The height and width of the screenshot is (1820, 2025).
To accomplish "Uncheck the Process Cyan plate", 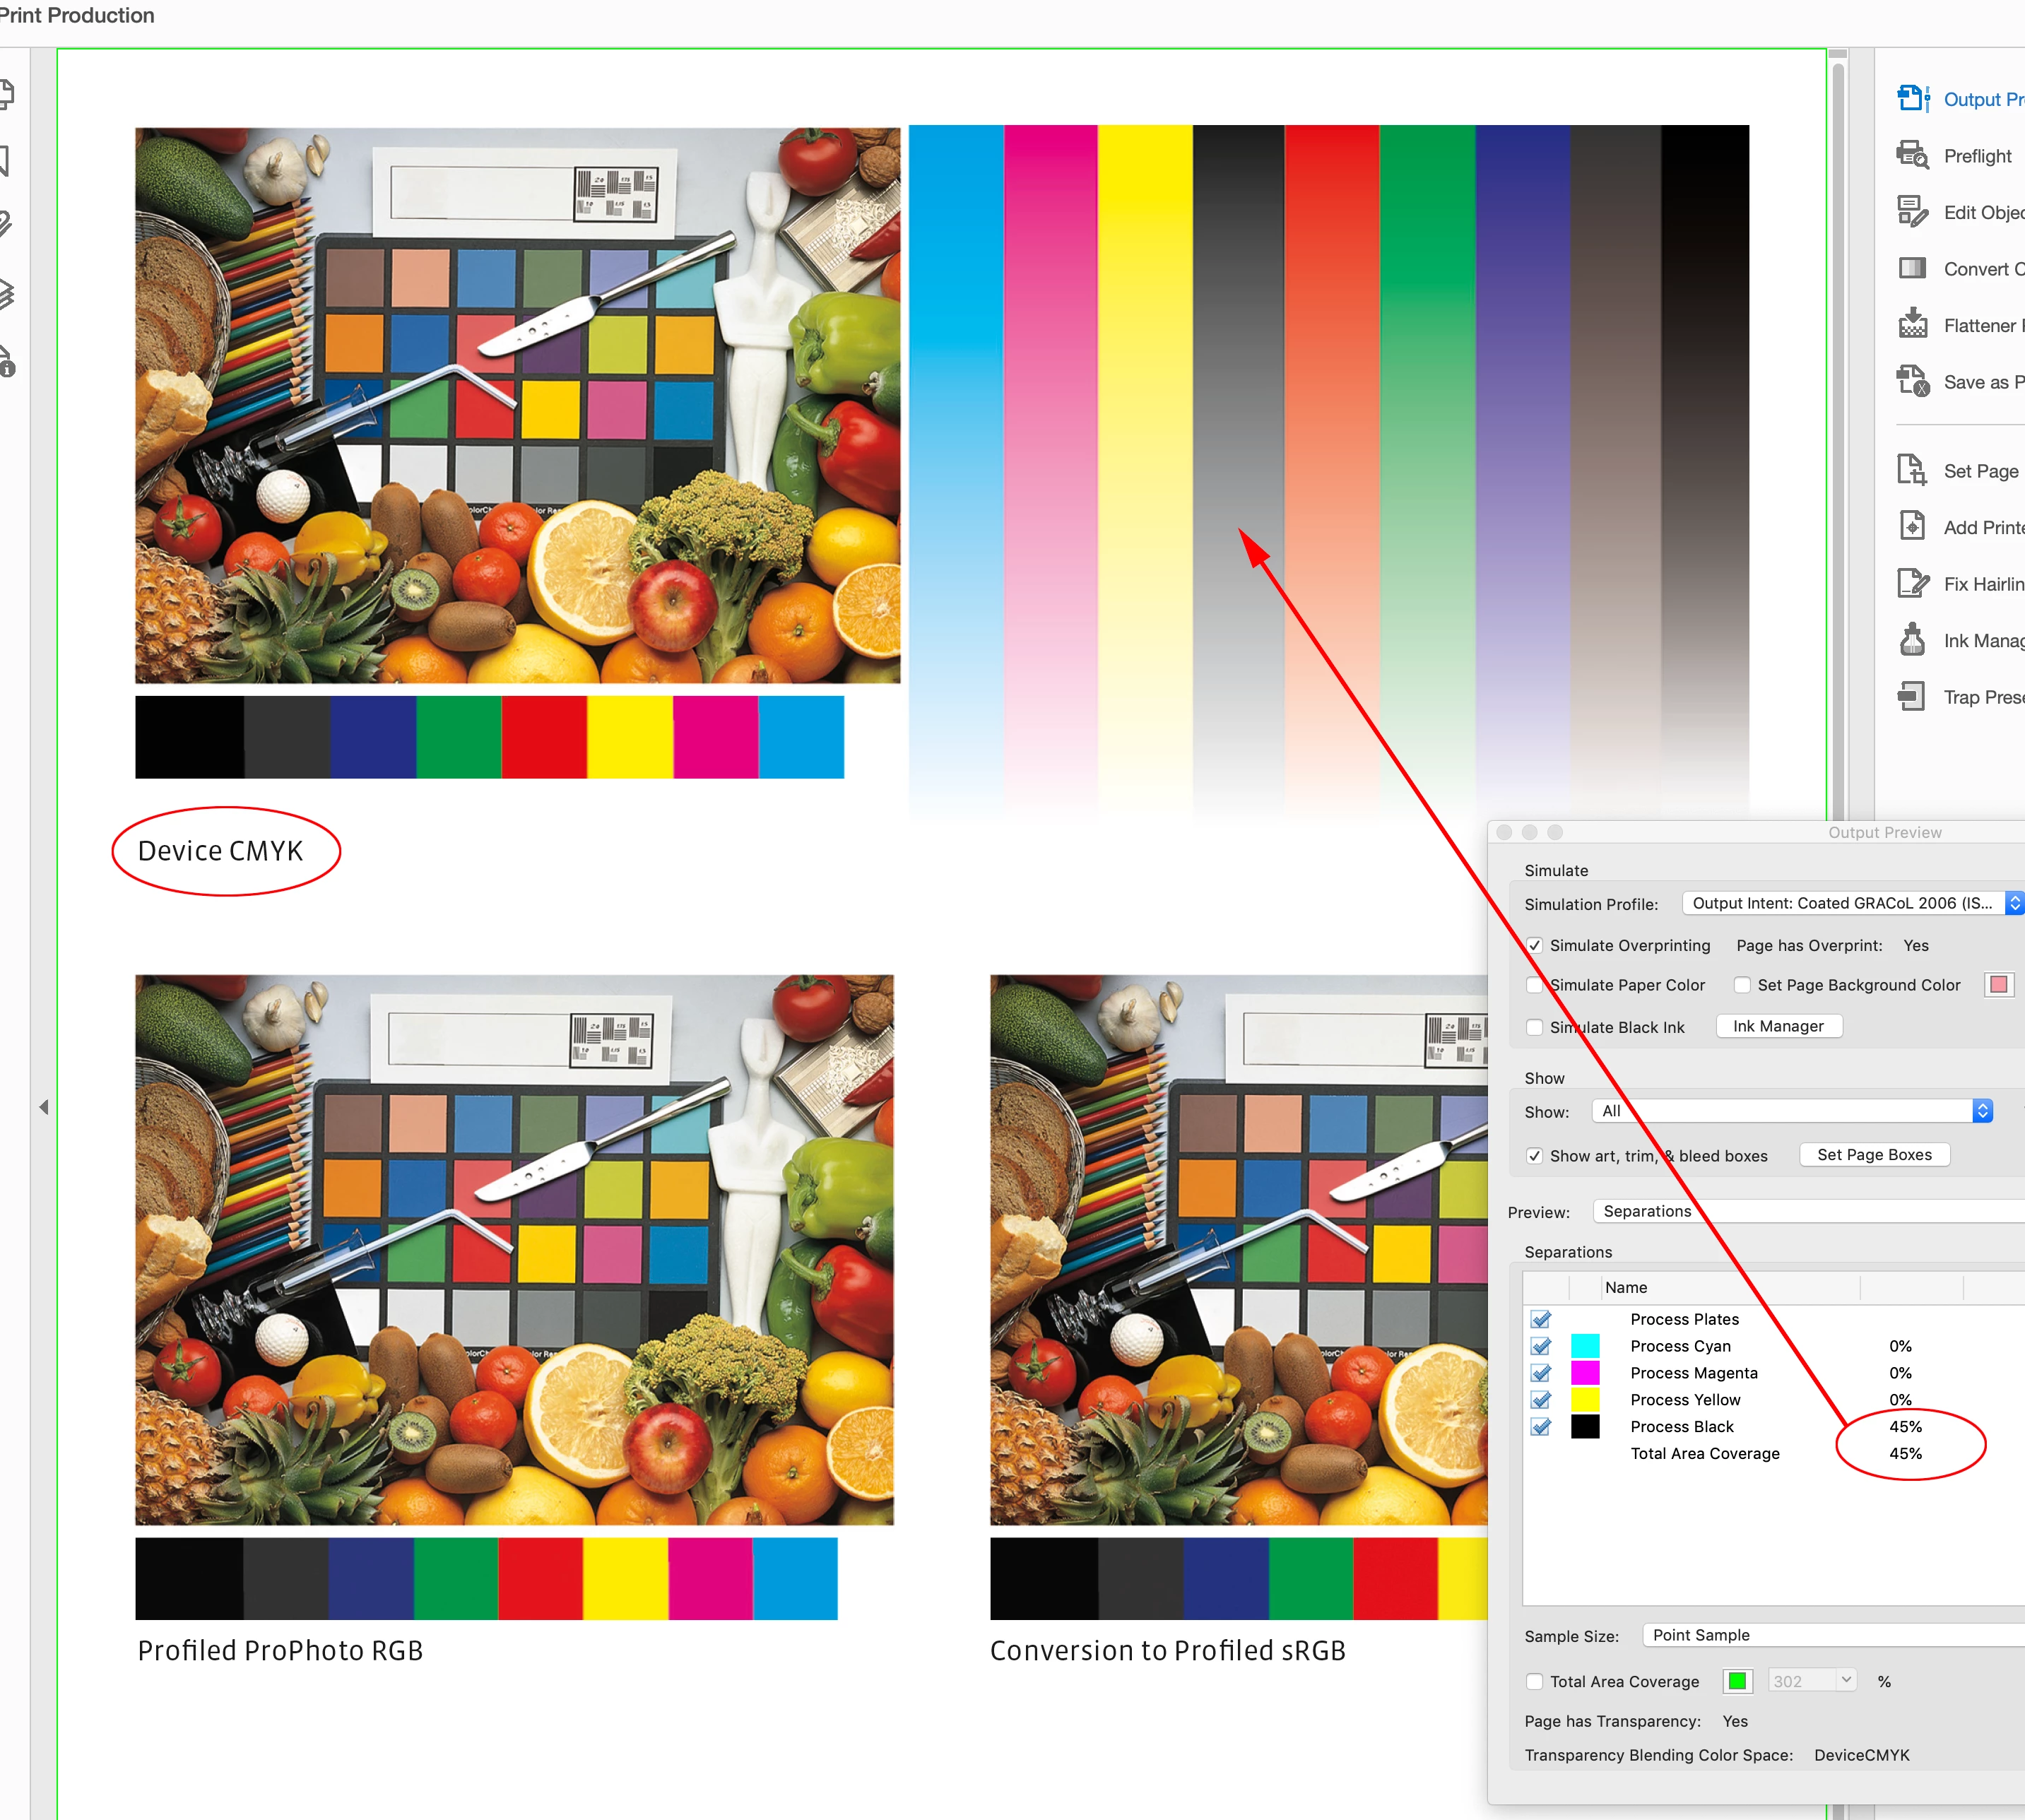I will click(1541, 1346).
